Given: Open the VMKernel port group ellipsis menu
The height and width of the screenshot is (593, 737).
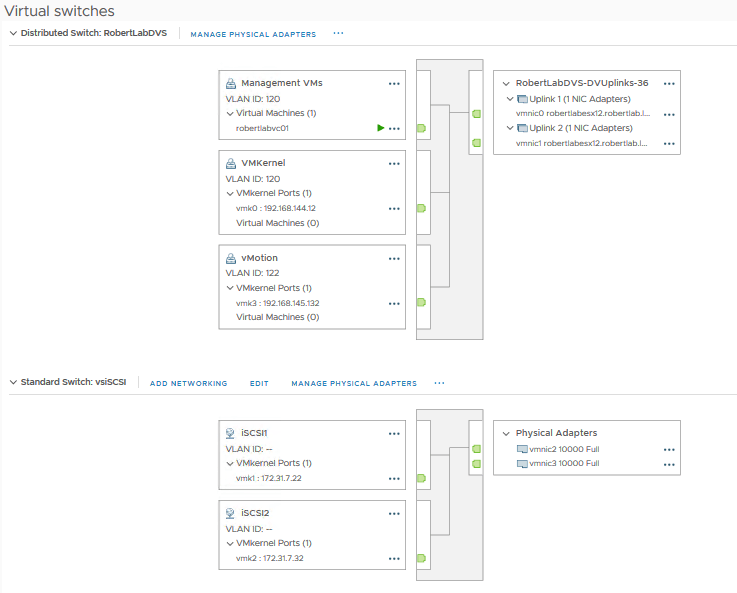Looking at the screenshot, I should click(394, 163).
